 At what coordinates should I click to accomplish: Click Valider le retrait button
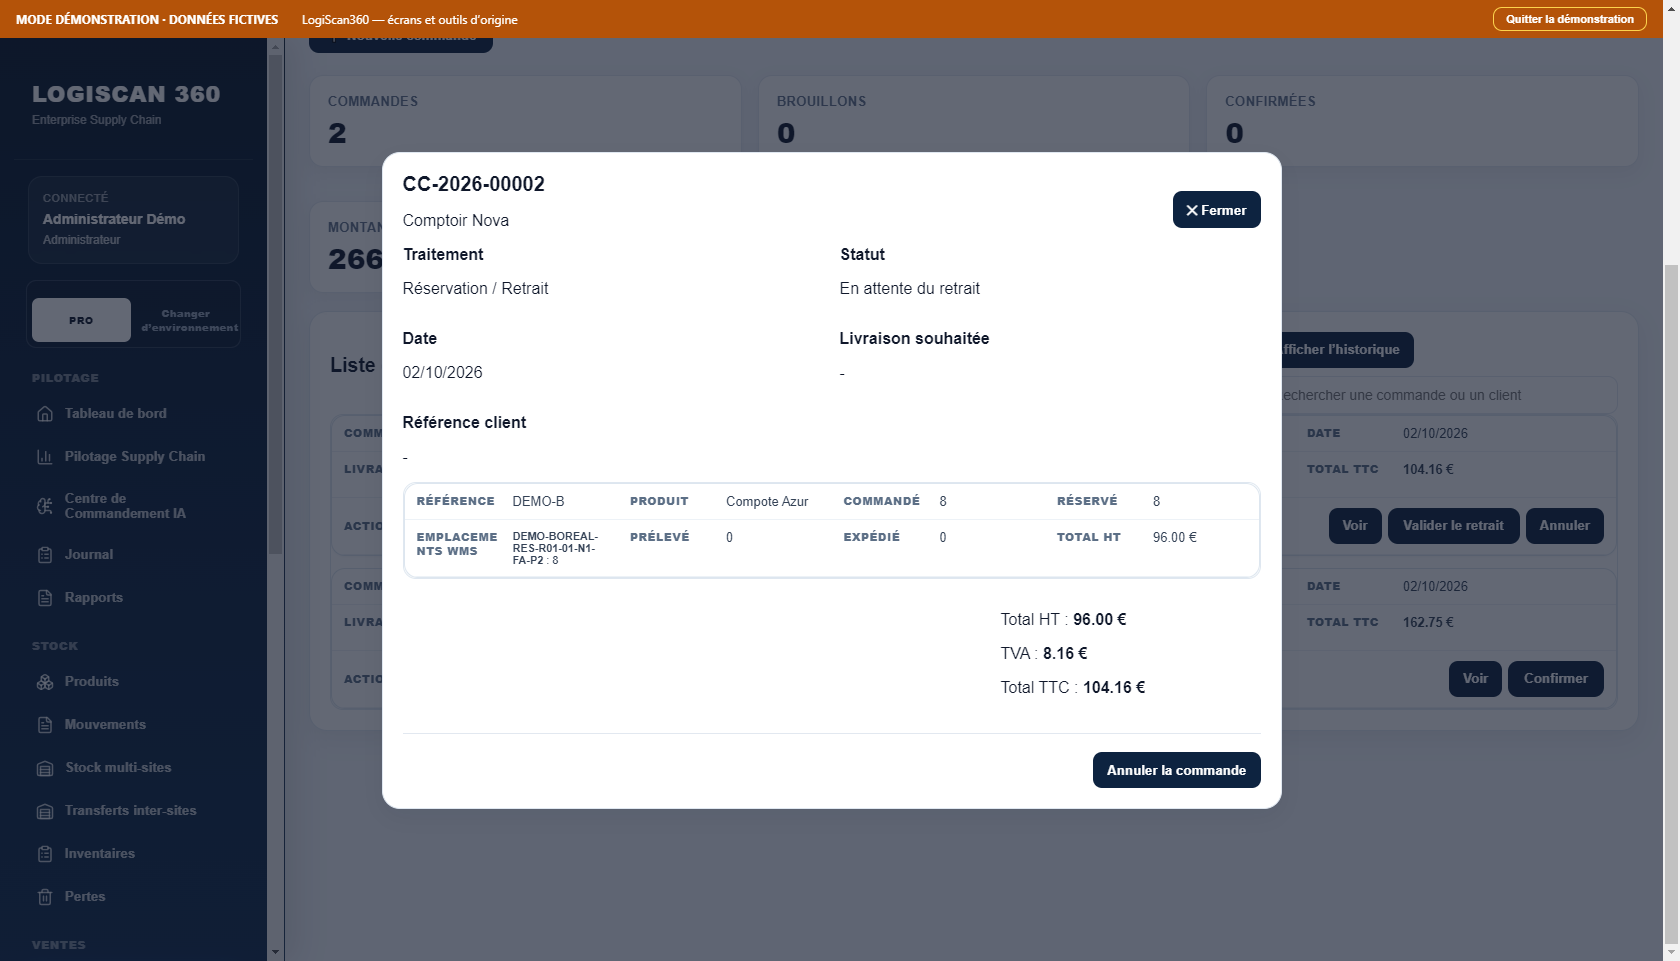[1453, 526]
